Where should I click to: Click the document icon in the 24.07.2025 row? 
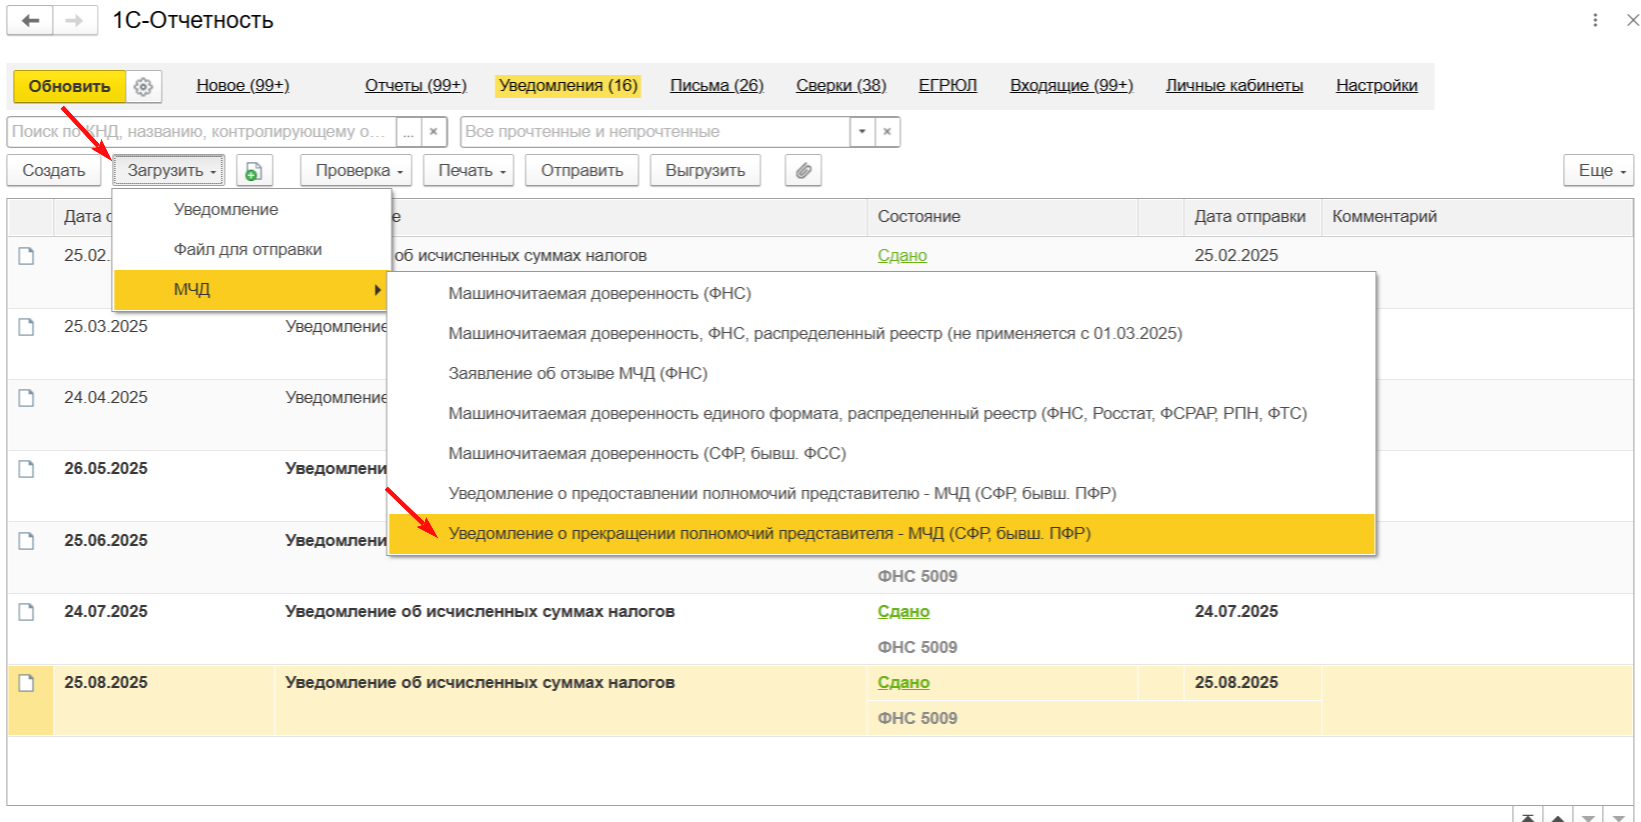(27, 612)
